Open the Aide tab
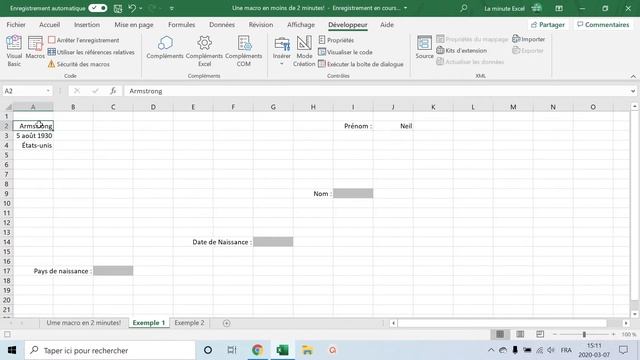Image resolution: width=640 pixels, height=360 pixels. click(387, 24)
